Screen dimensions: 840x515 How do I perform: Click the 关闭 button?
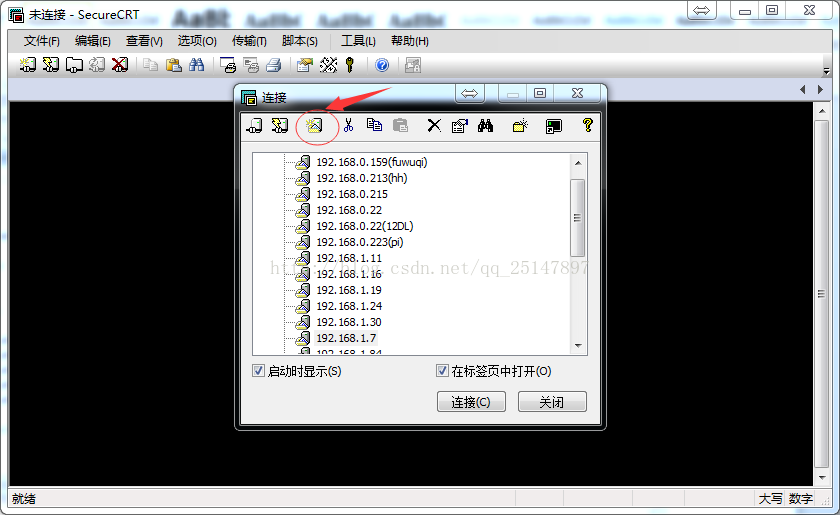point(552,402)
